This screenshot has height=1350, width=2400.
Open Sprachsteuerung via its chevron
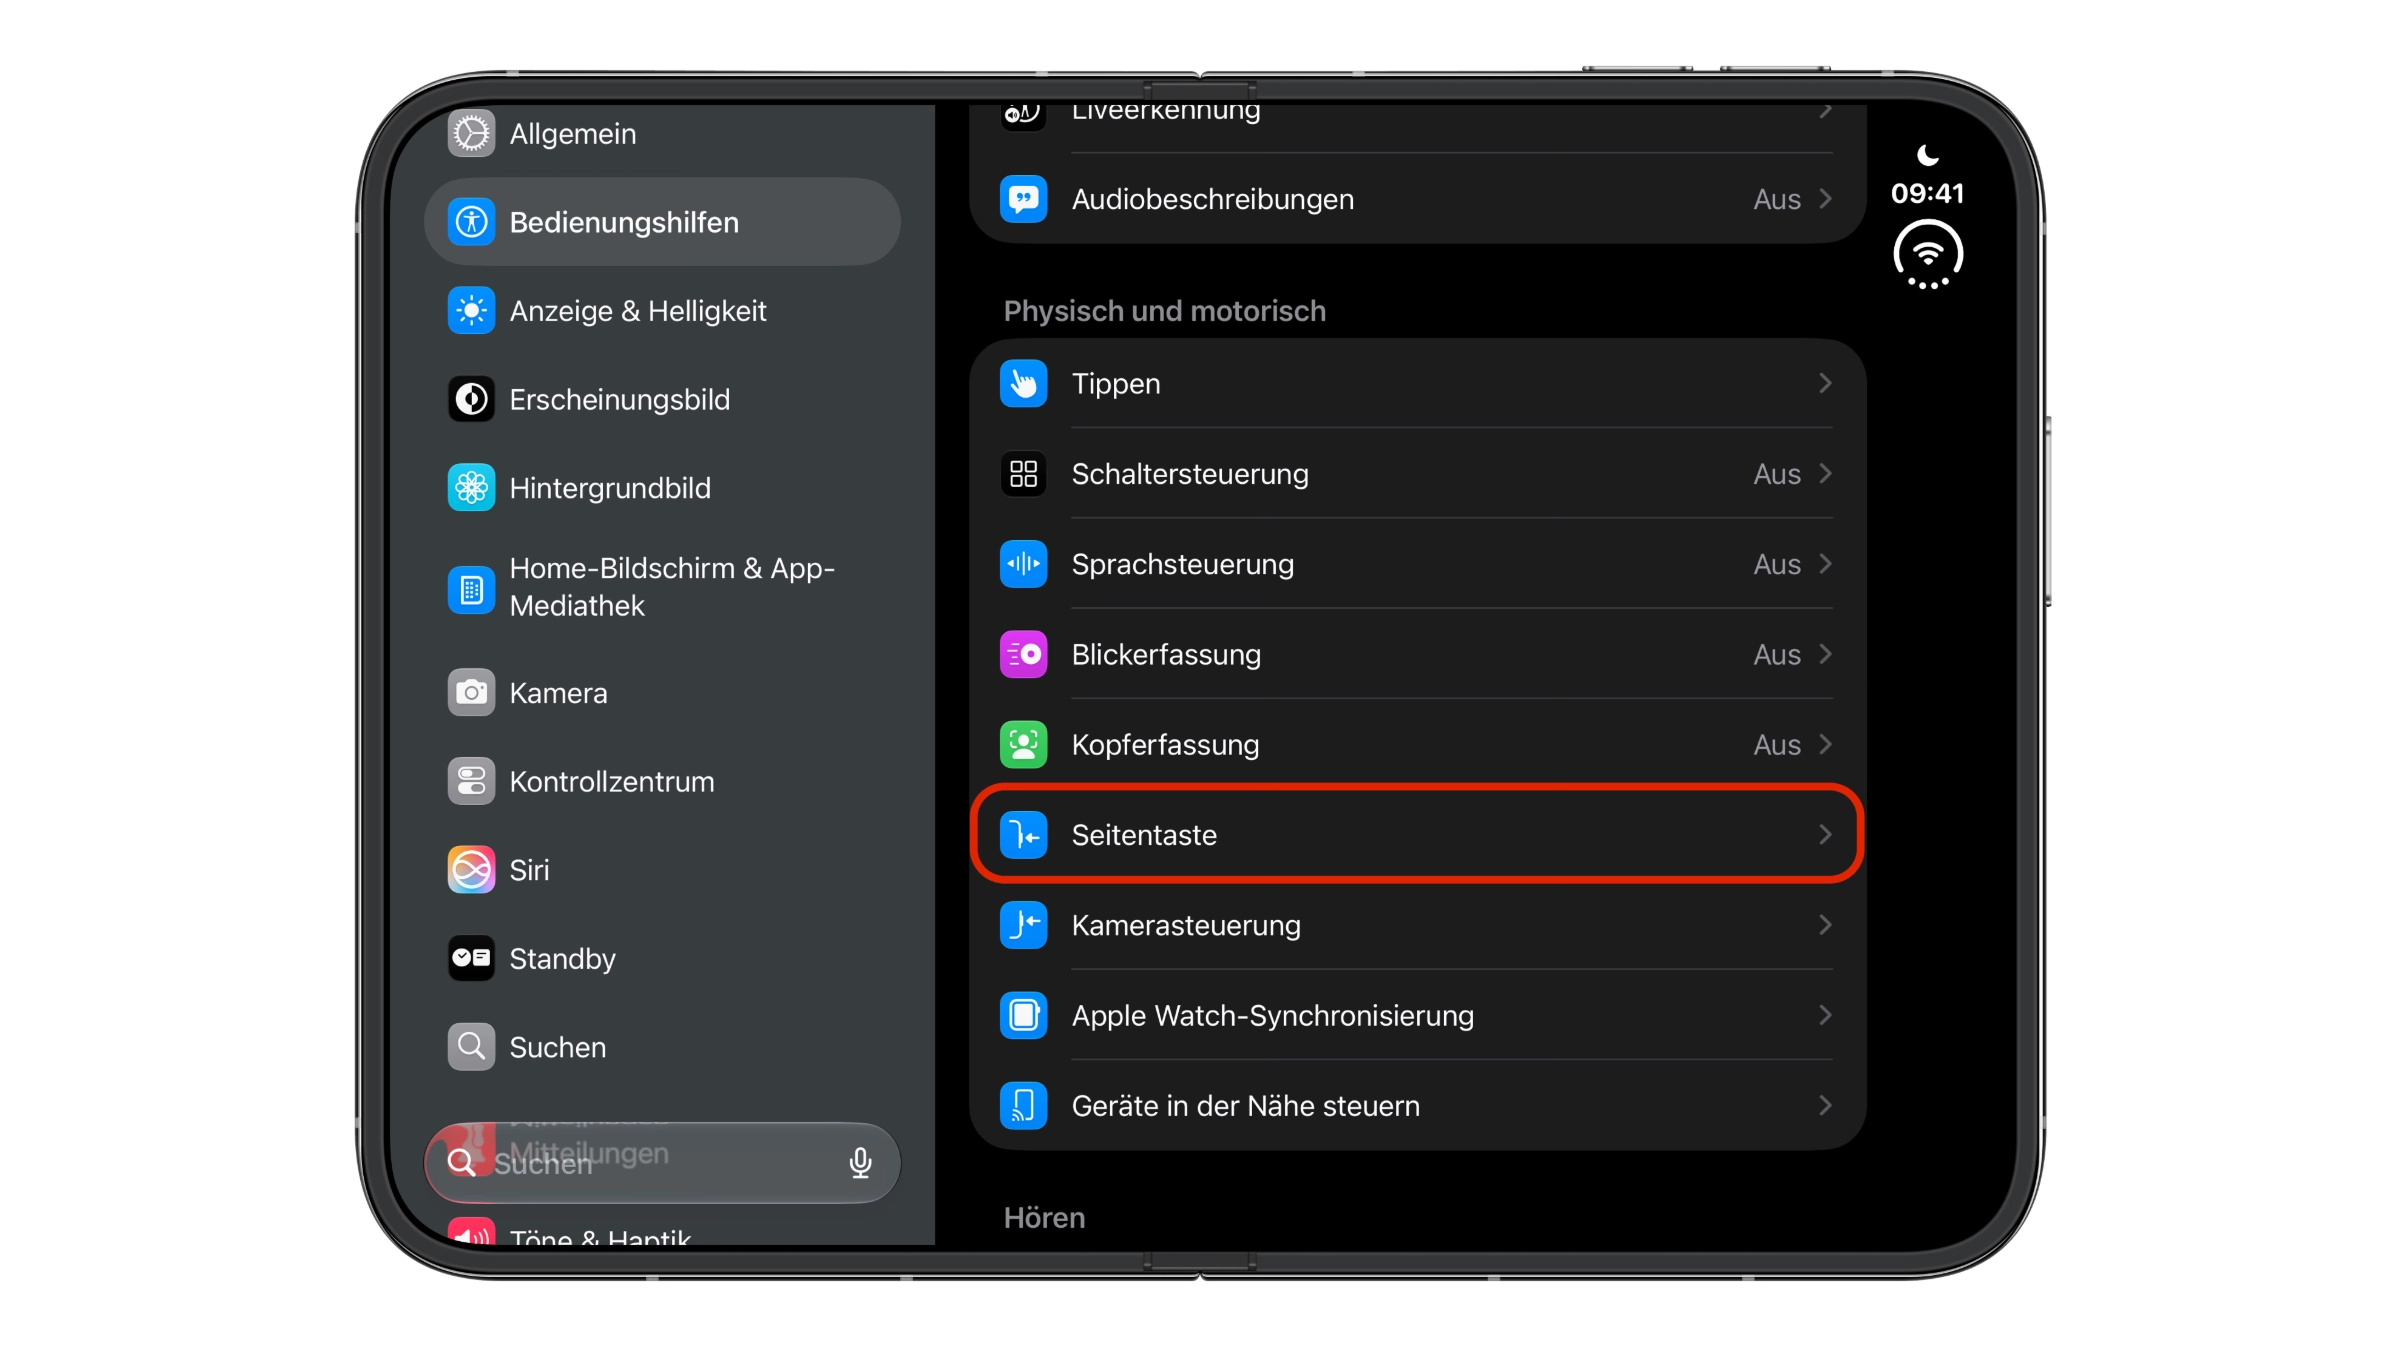pyautogui.click(x=1825, y=564)
